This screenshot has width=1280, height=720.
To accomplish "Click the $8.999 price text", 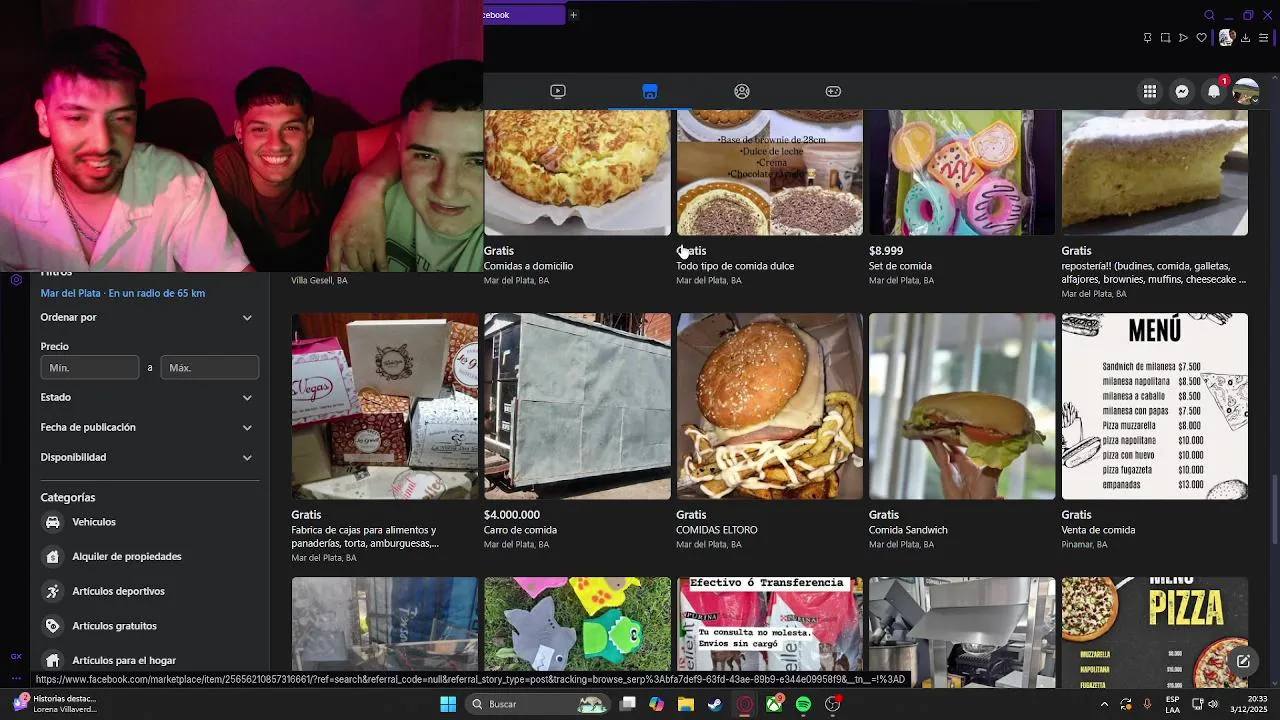I will pos(886,251).
